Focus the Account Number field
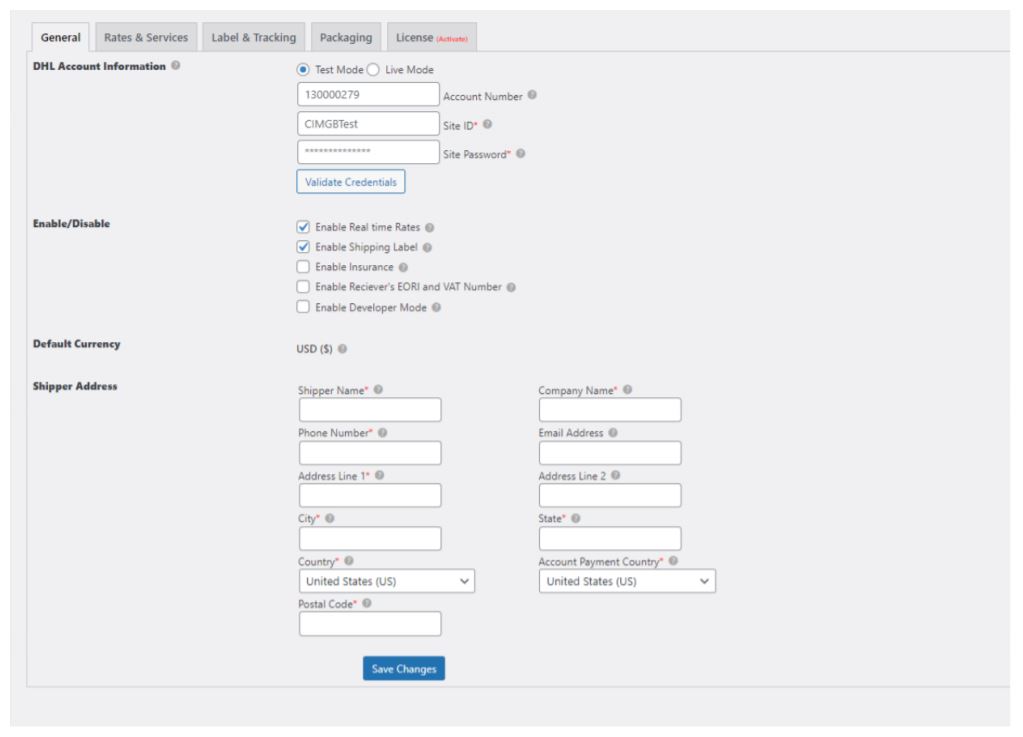Viewport: 1023px width, 737px height. (x=368, y=95)
